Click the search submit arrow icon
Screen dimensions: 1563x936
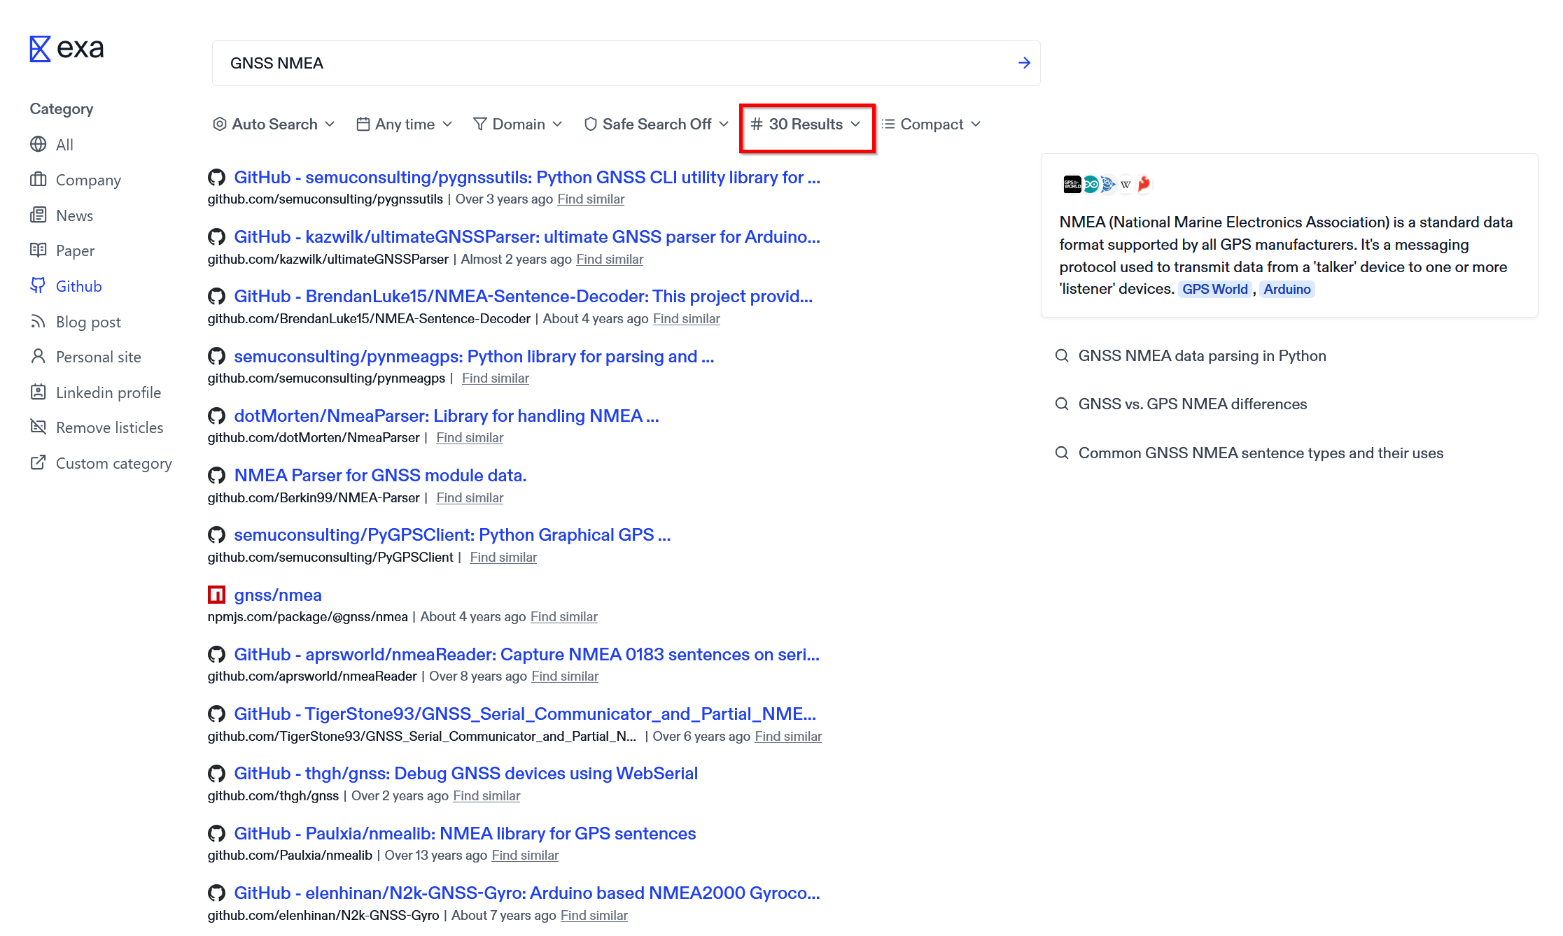point(1024,62)
